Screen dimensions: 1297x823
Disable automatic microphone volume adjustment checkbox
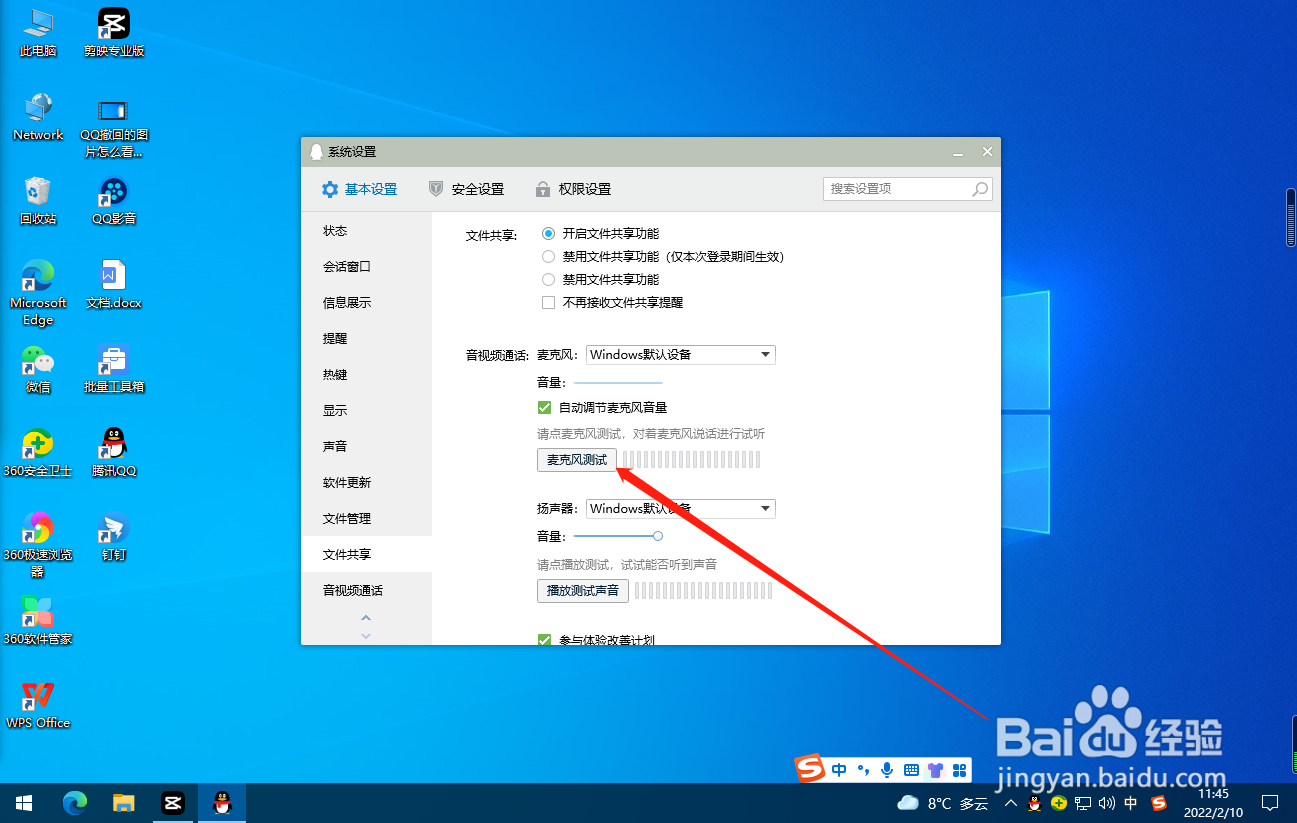coord(545,407)
